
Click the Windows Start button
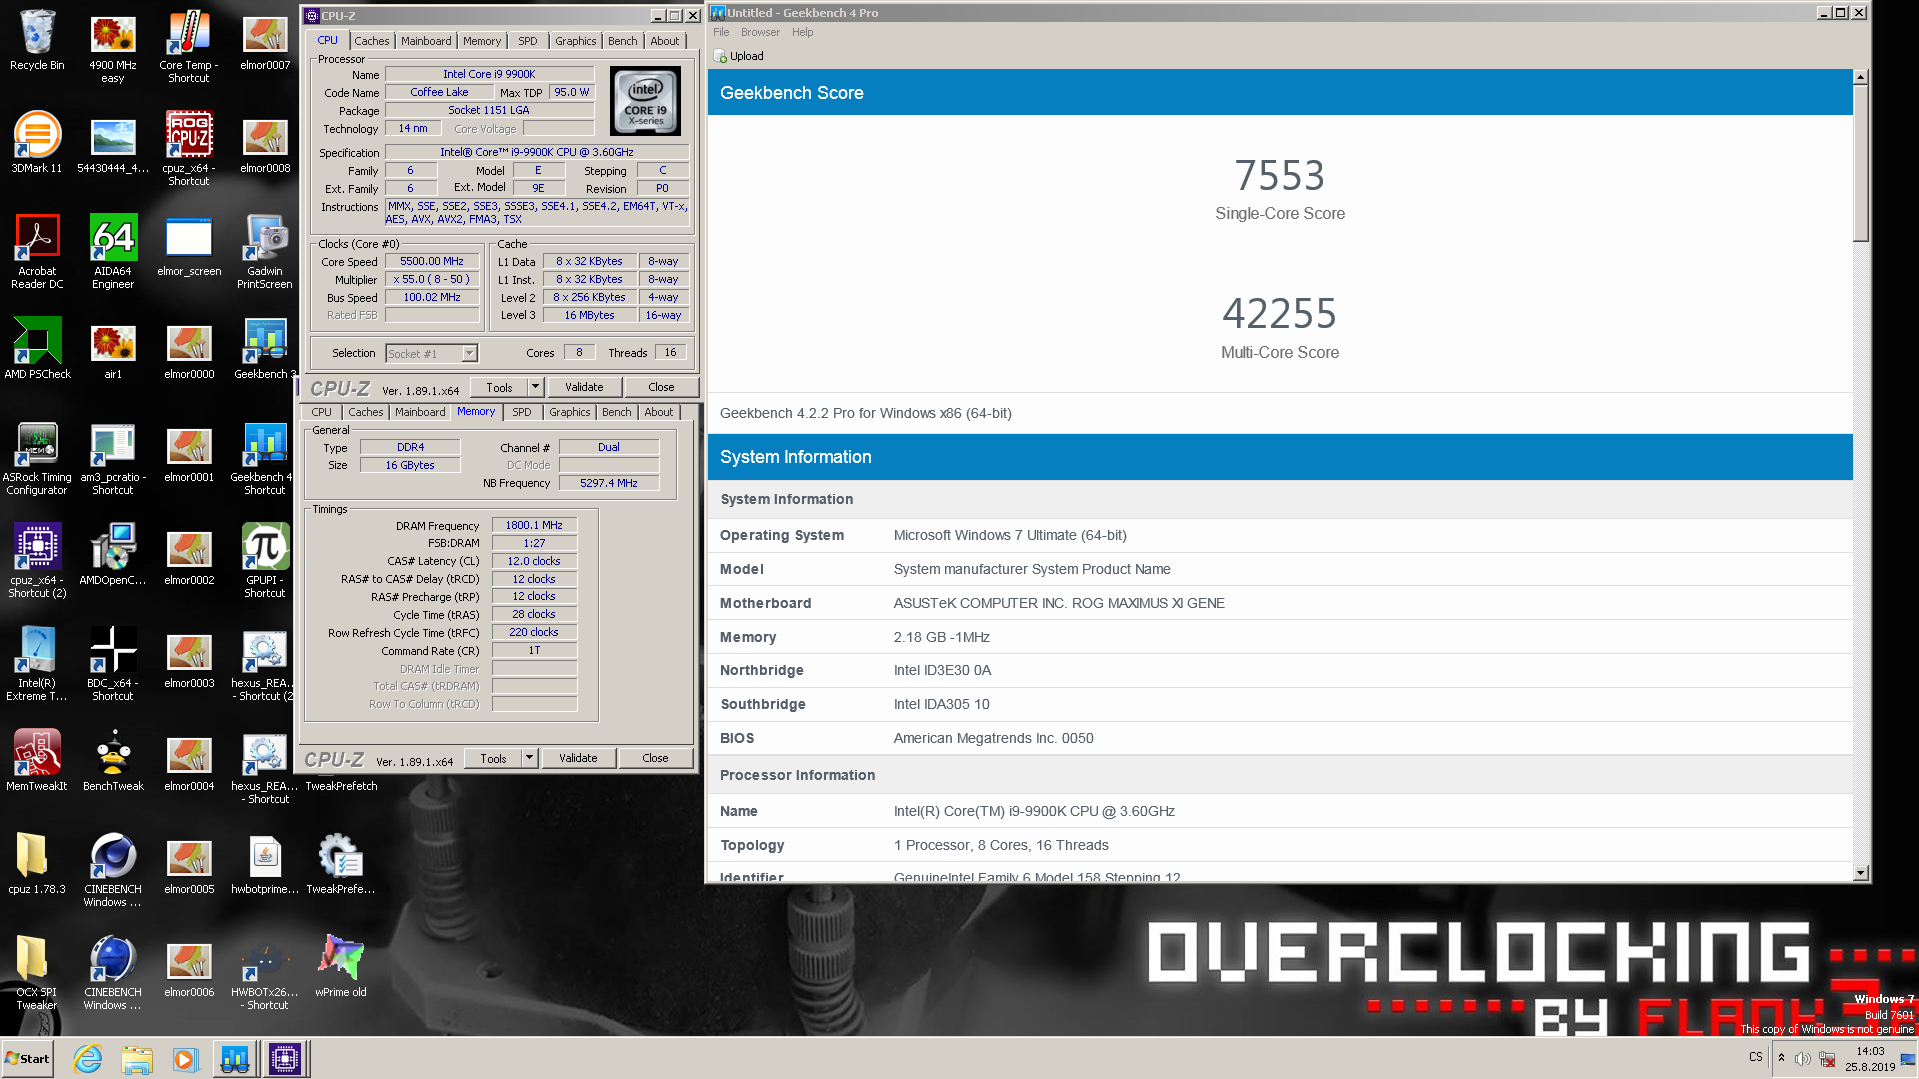27,1059
